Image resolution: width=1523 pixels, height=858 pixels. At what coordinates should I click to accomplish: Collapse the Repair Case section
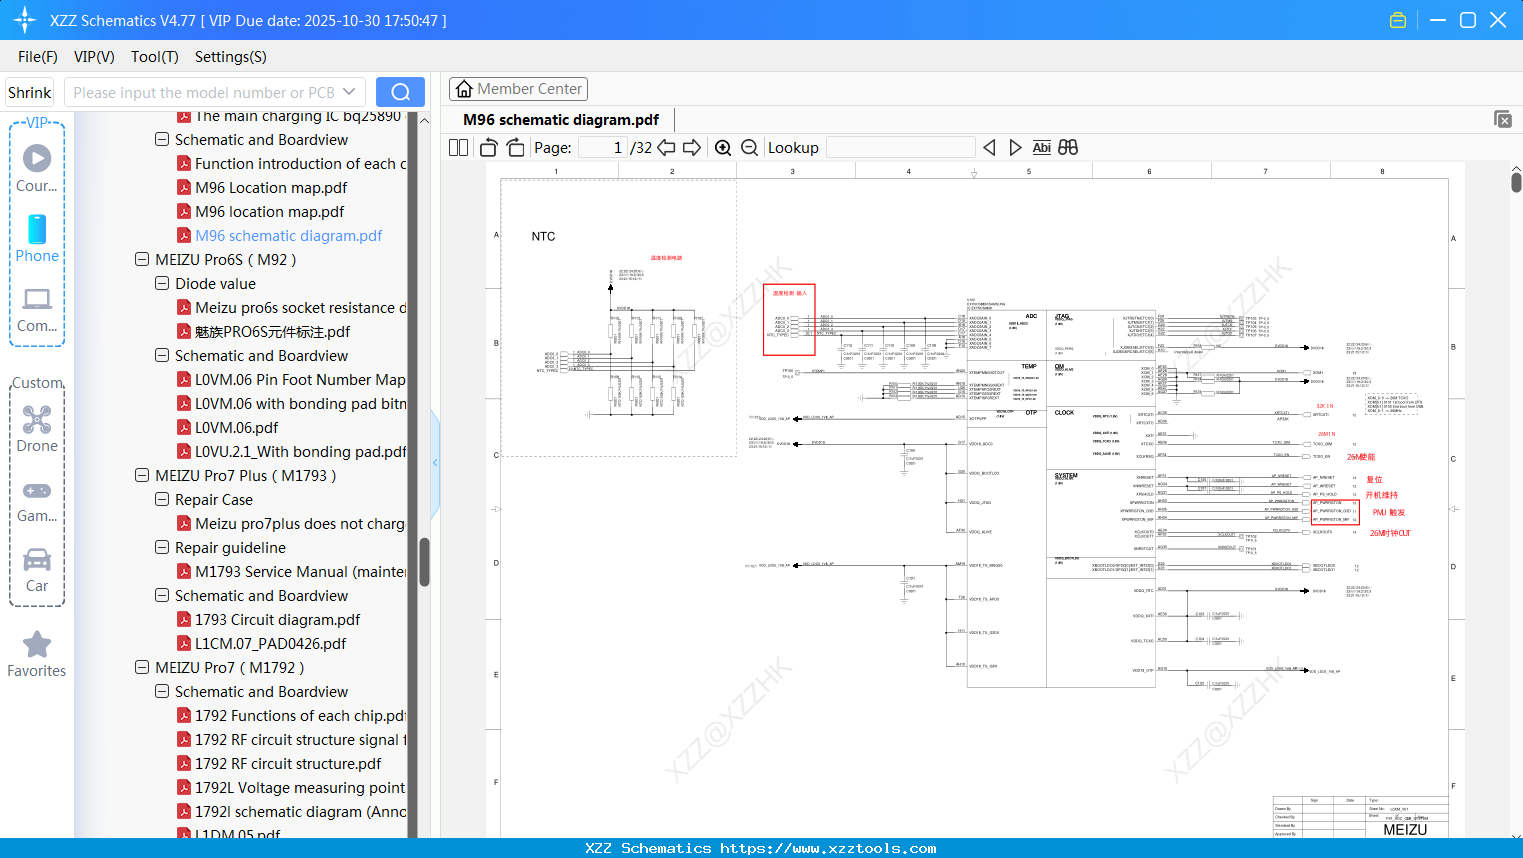161,499
